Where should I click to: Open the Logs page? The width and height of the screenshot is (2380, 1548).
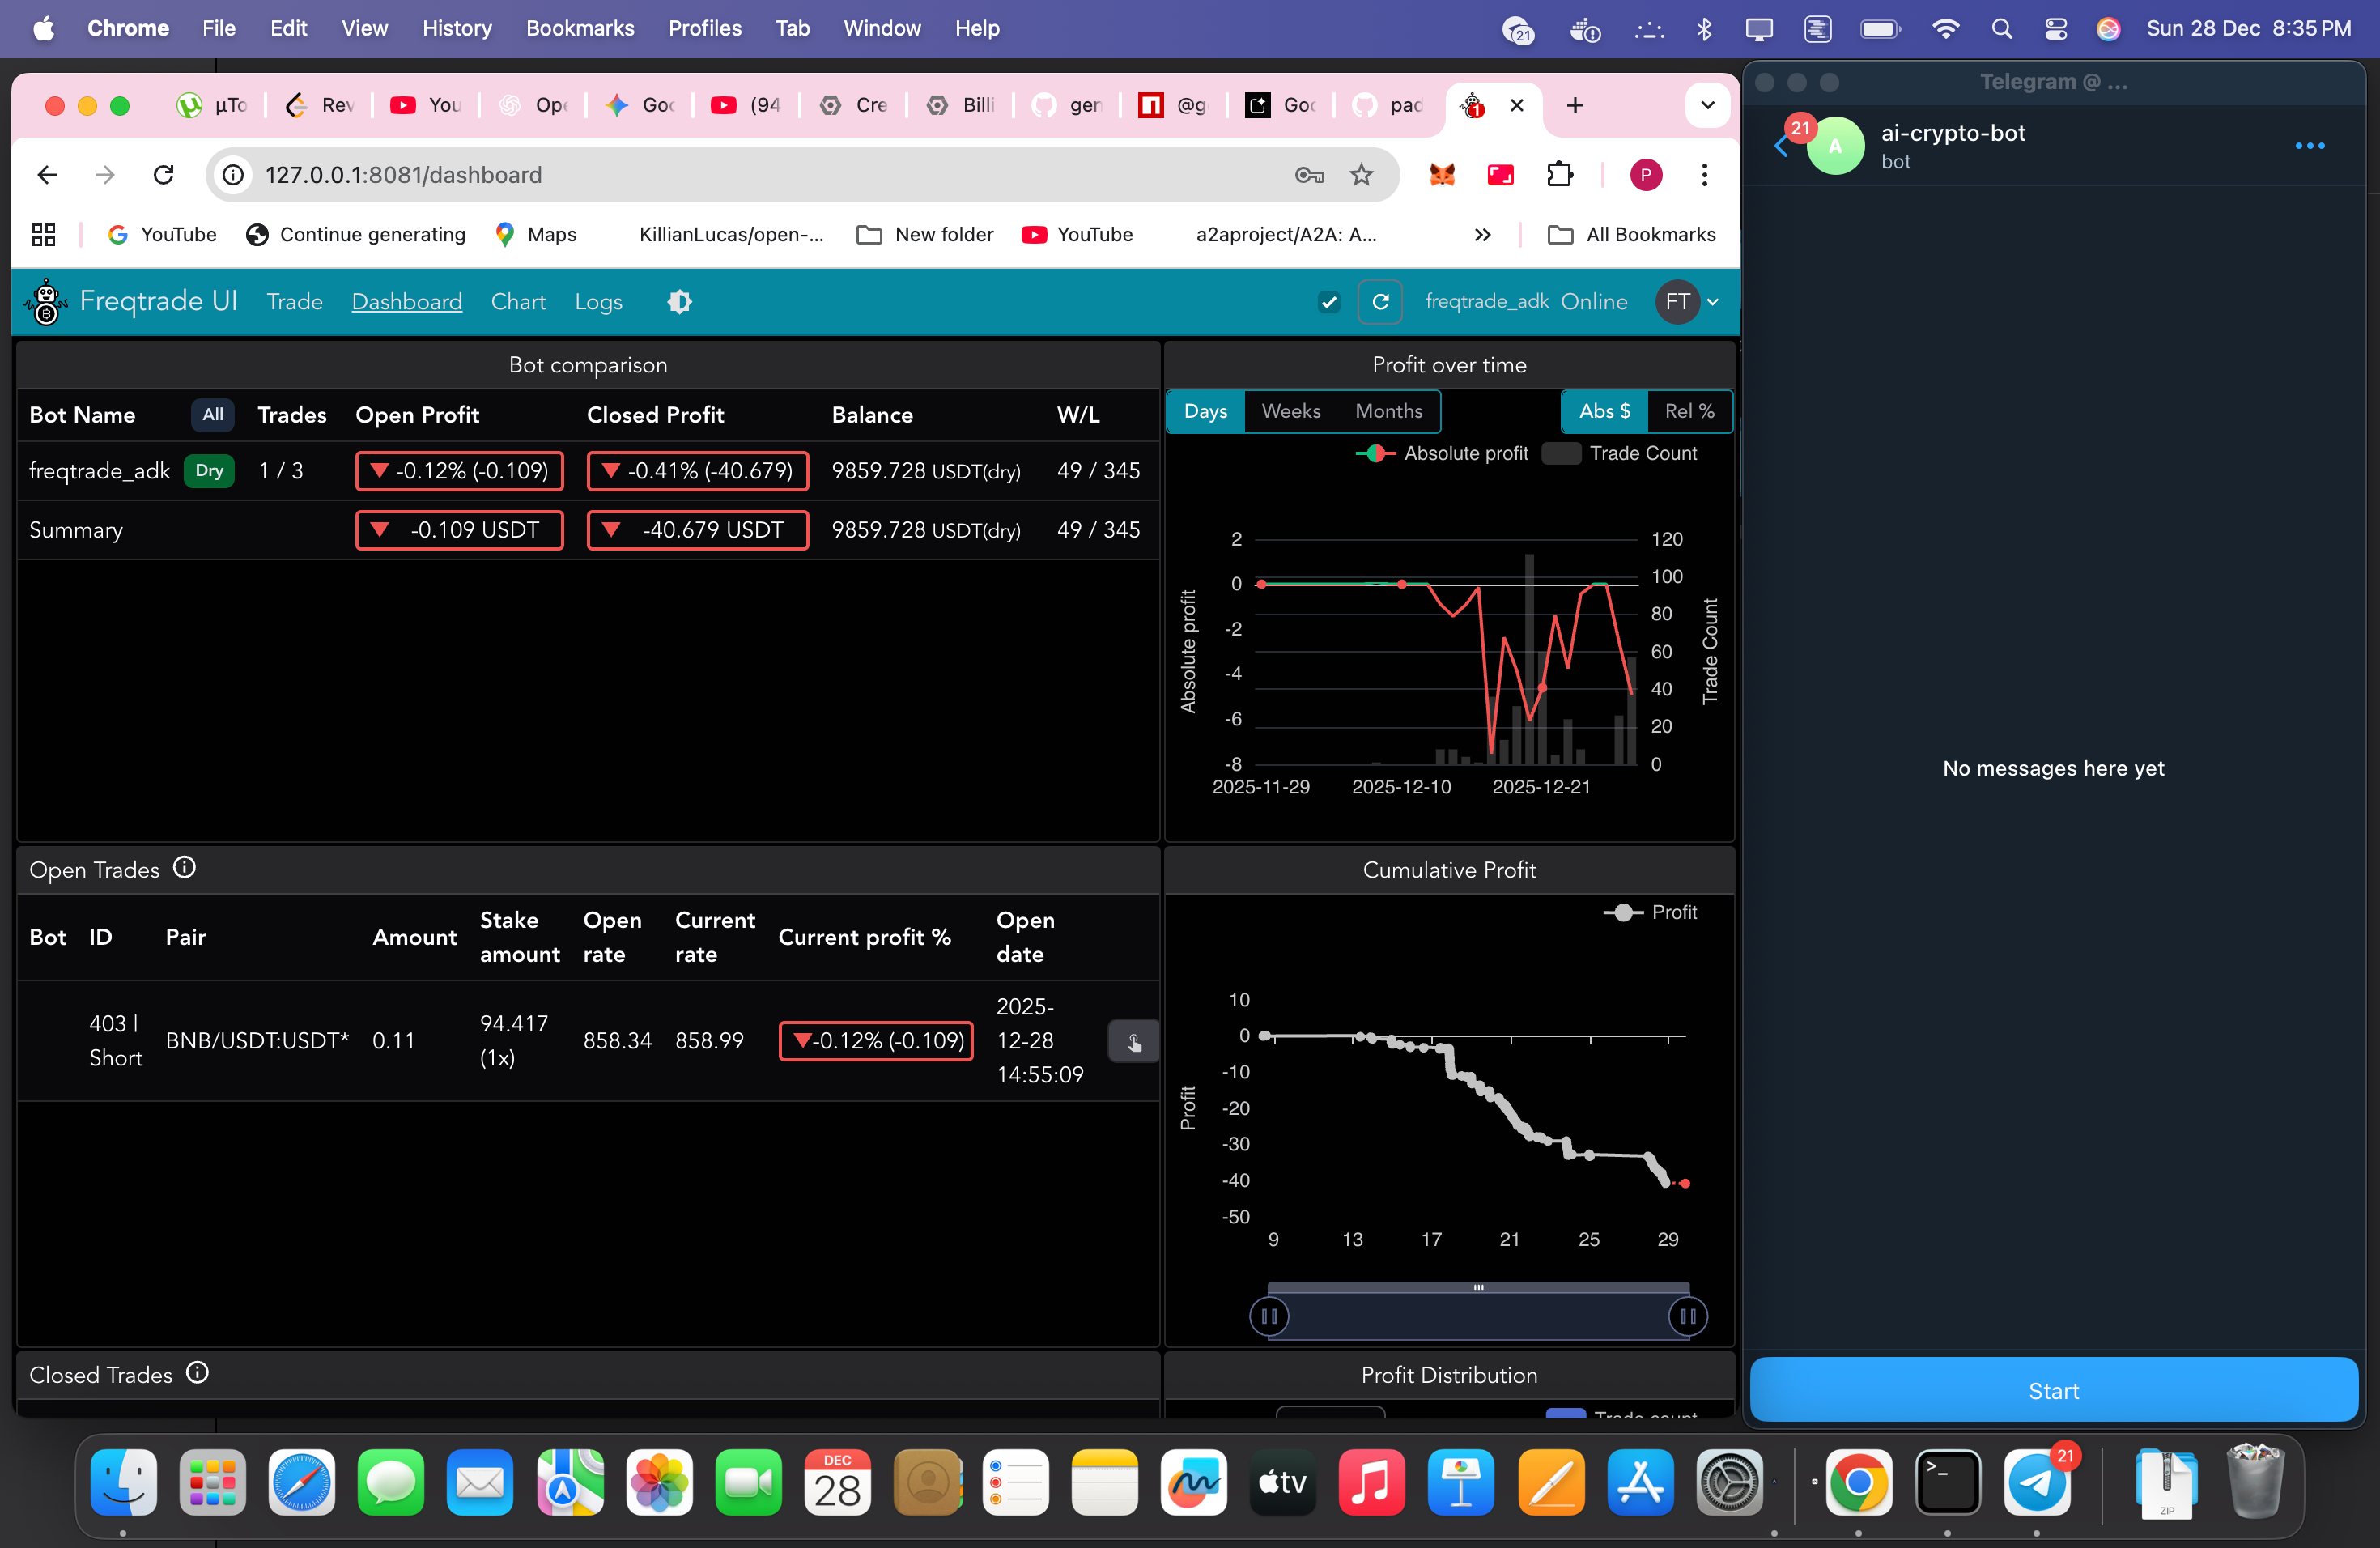pyautogui.click(x=598, y=302)
